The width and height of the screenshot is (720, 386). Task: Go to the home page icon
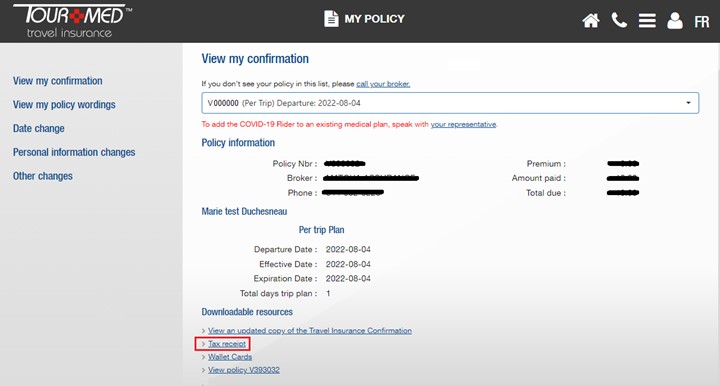(x=591, y=21)
